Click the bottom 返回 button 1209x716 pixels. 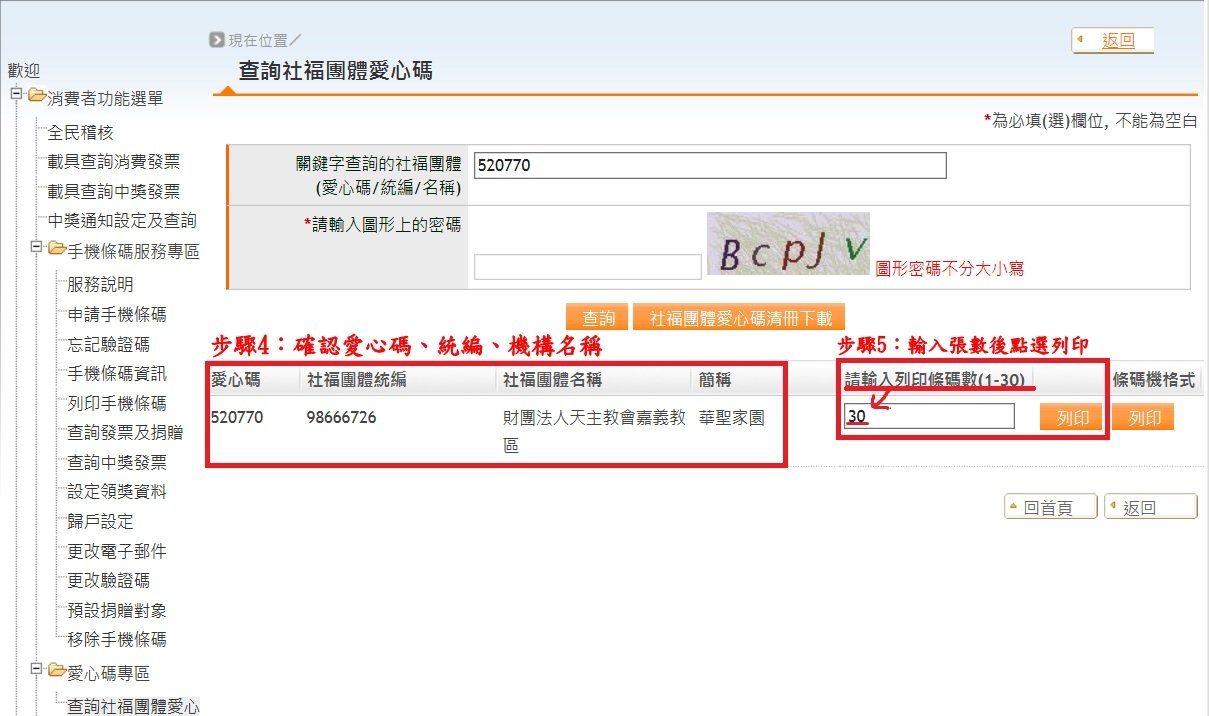1150,507
